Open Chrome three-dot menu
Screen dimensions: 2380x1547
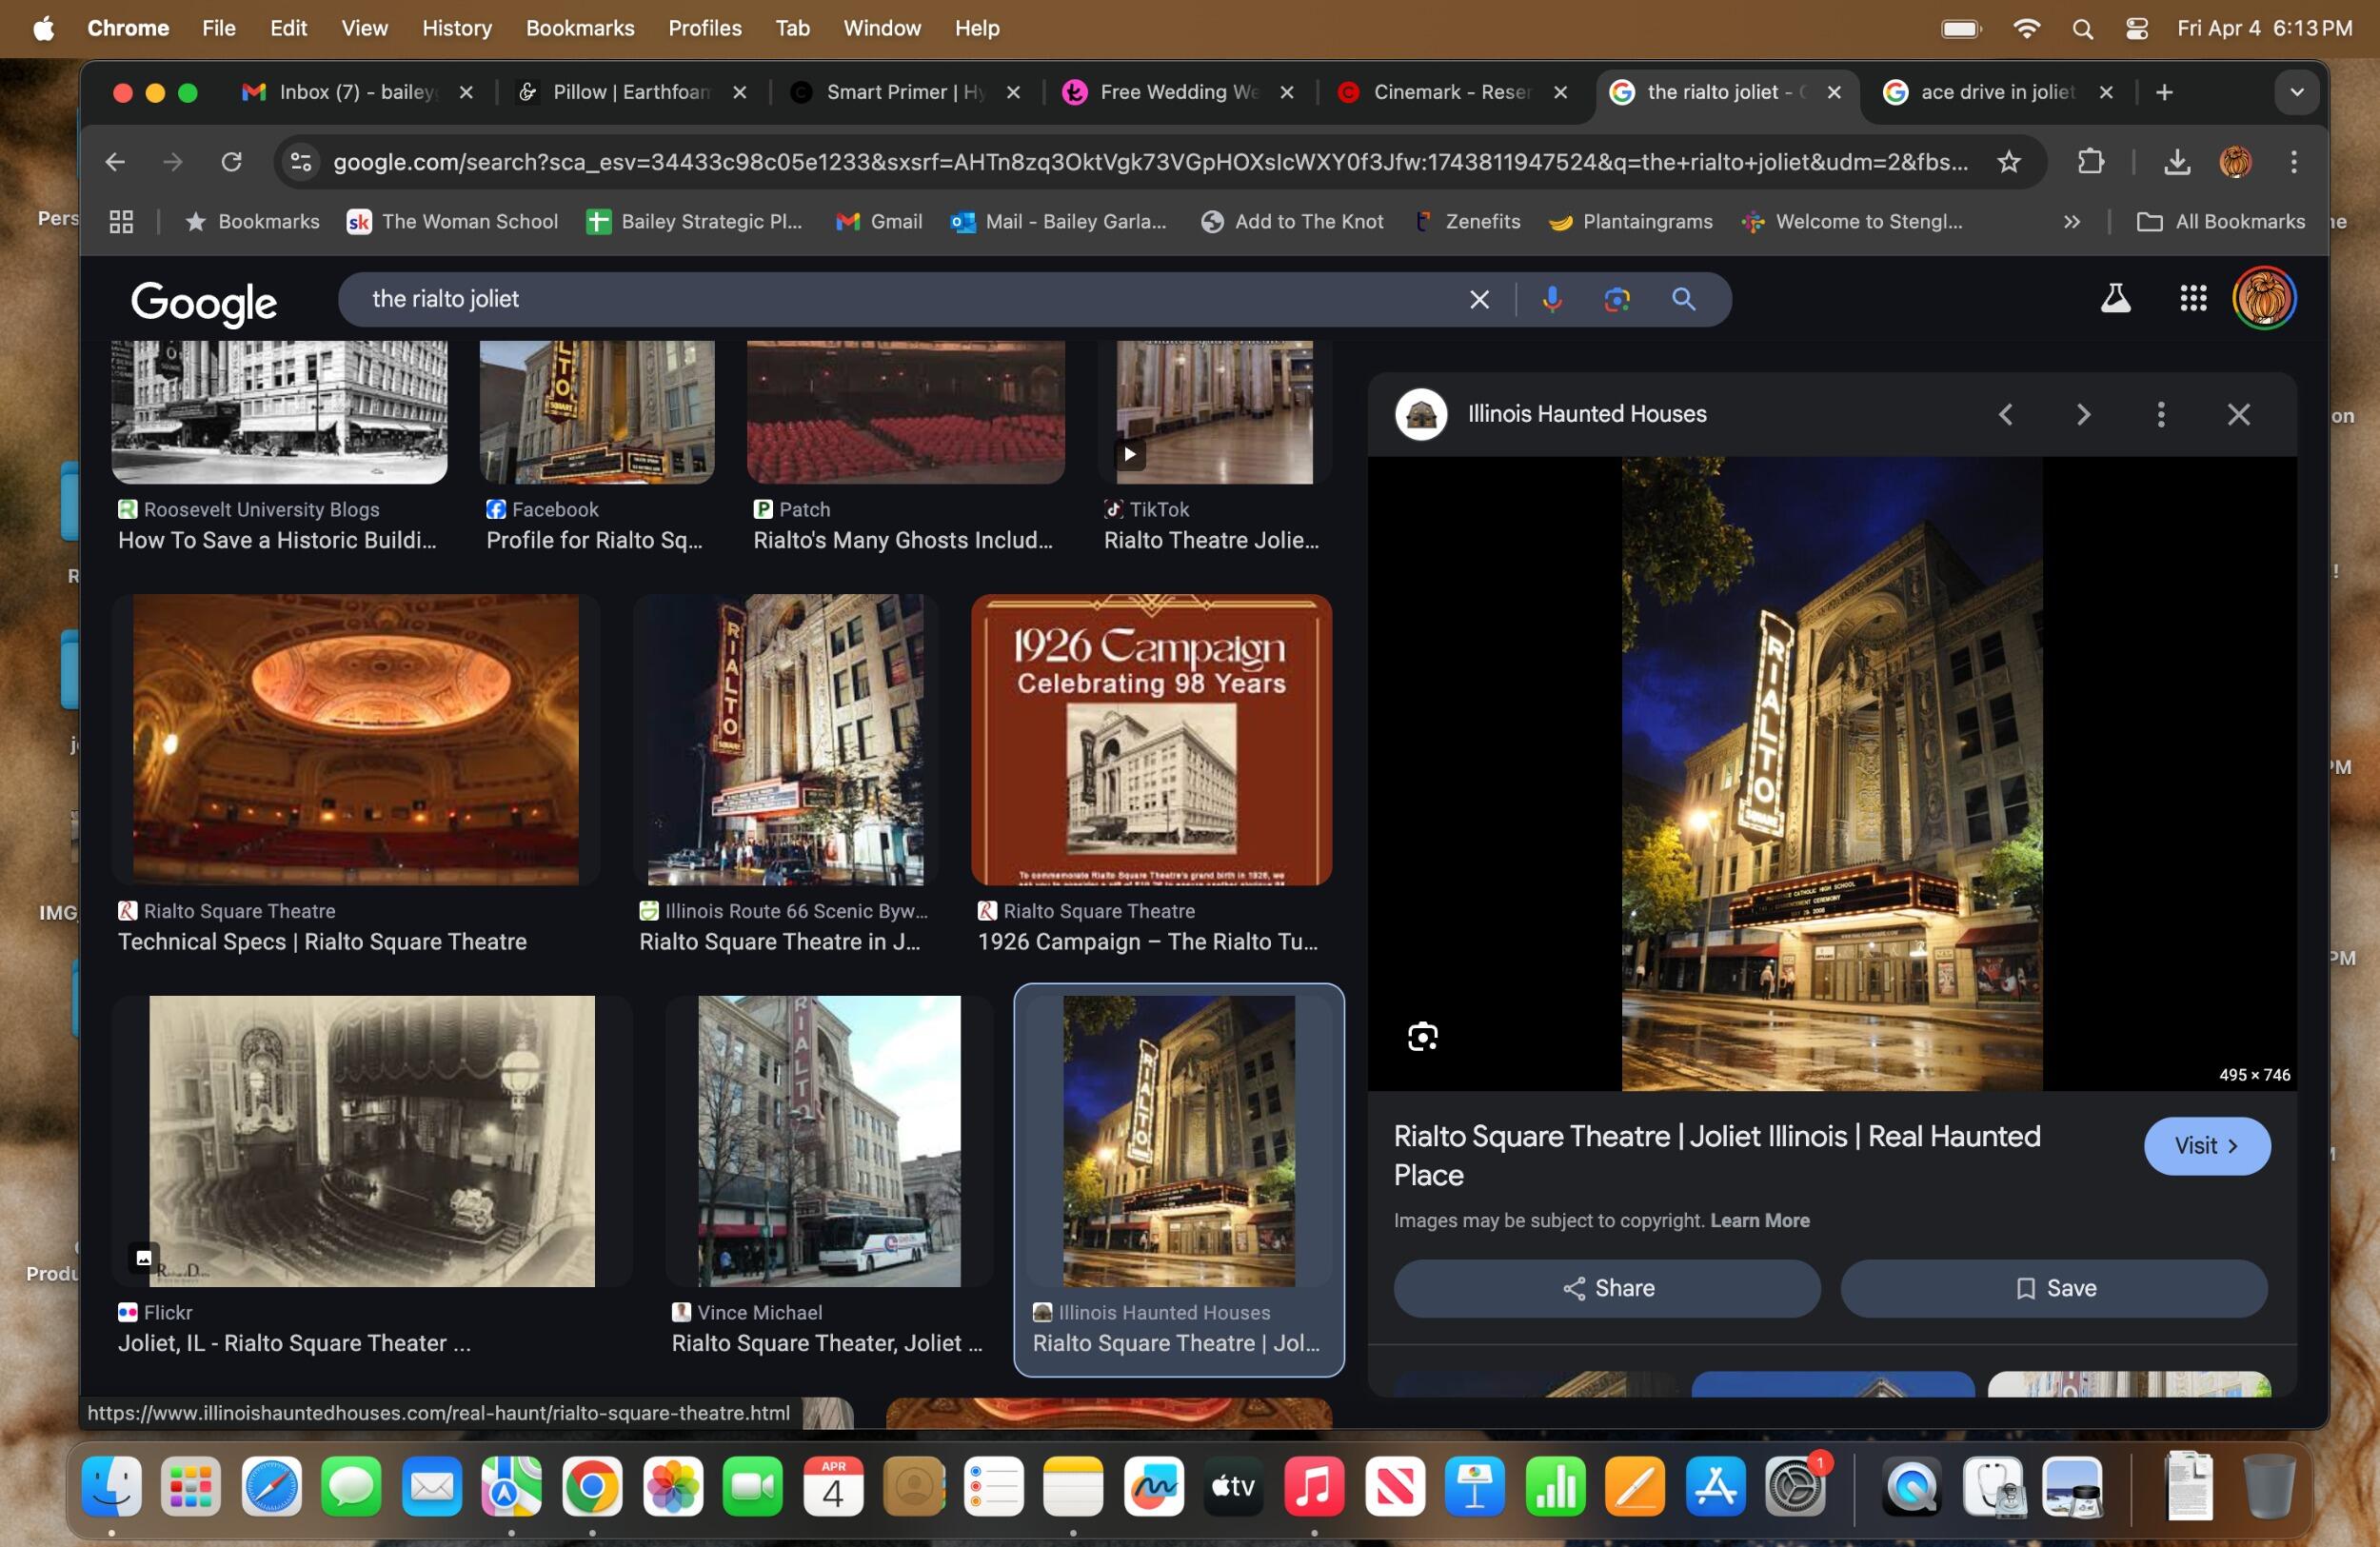tap(2294, 162)
